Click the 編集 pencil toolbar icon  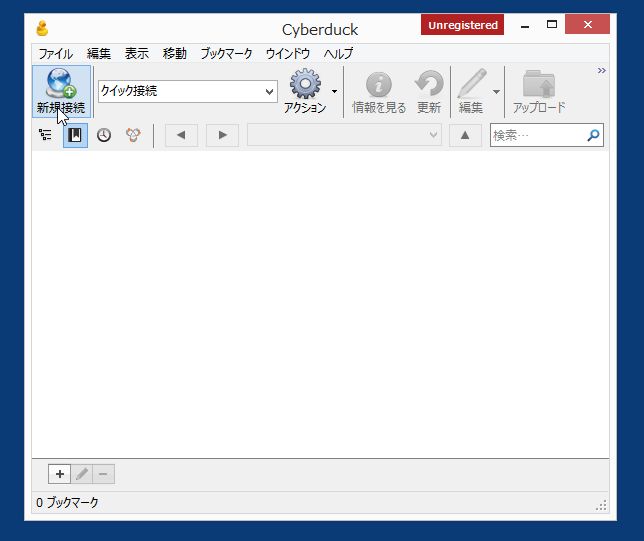(472, 83)
